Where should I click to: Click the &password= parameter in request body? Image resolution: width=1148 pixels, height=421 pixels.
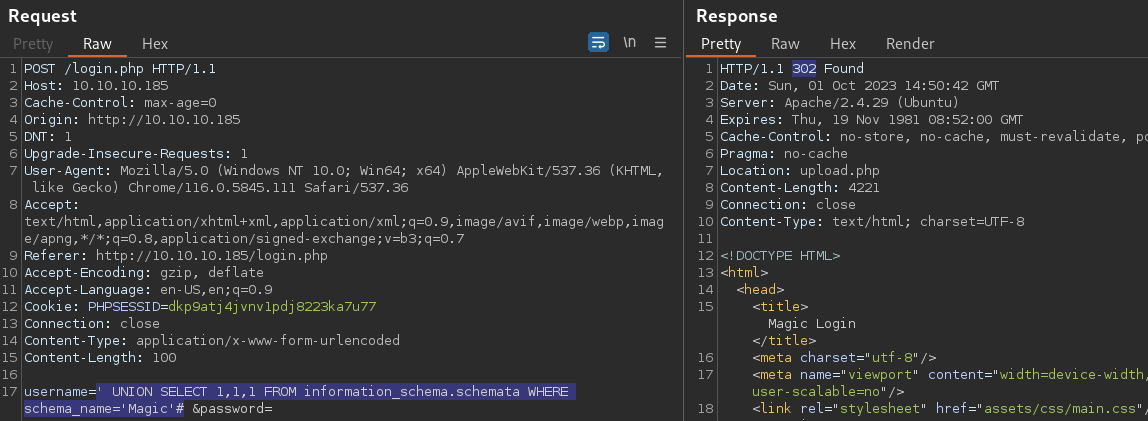click(232, 409)
